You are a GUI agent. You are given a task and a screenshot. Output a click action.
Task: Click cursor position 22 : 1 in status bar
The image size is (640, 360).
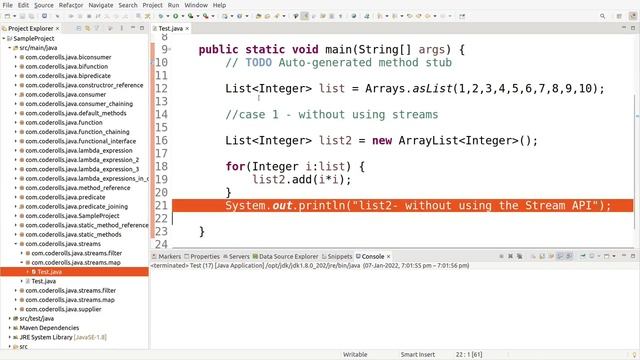(x=469, y=355)
